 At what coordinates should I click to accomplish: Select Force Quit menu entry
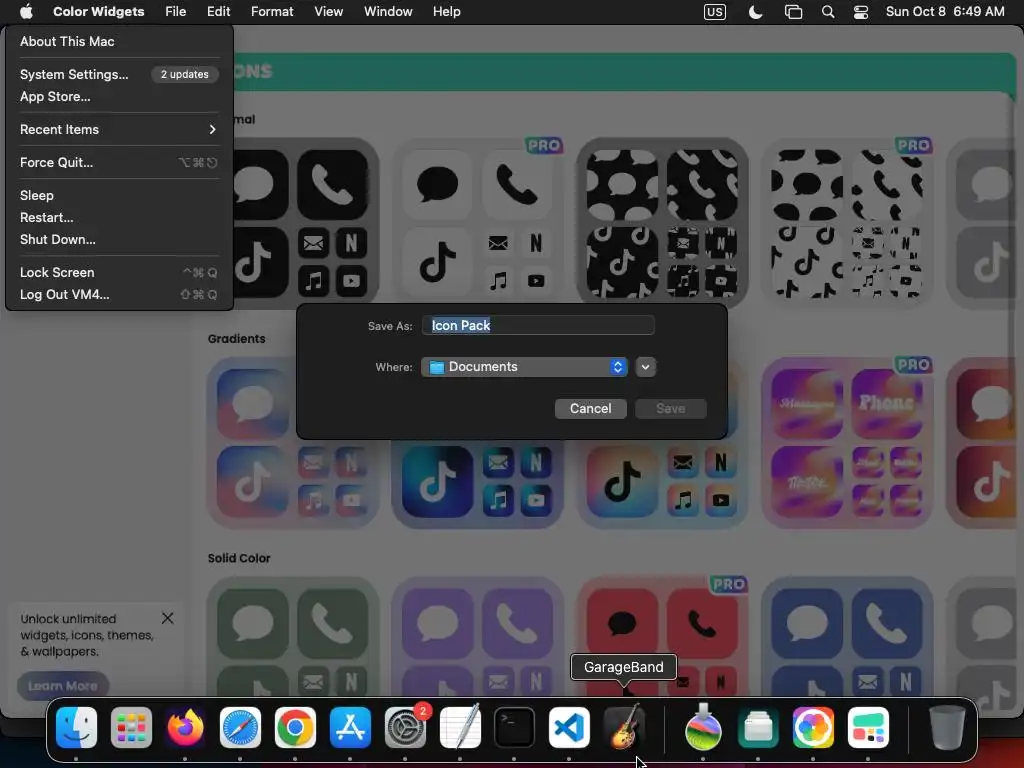119,163
